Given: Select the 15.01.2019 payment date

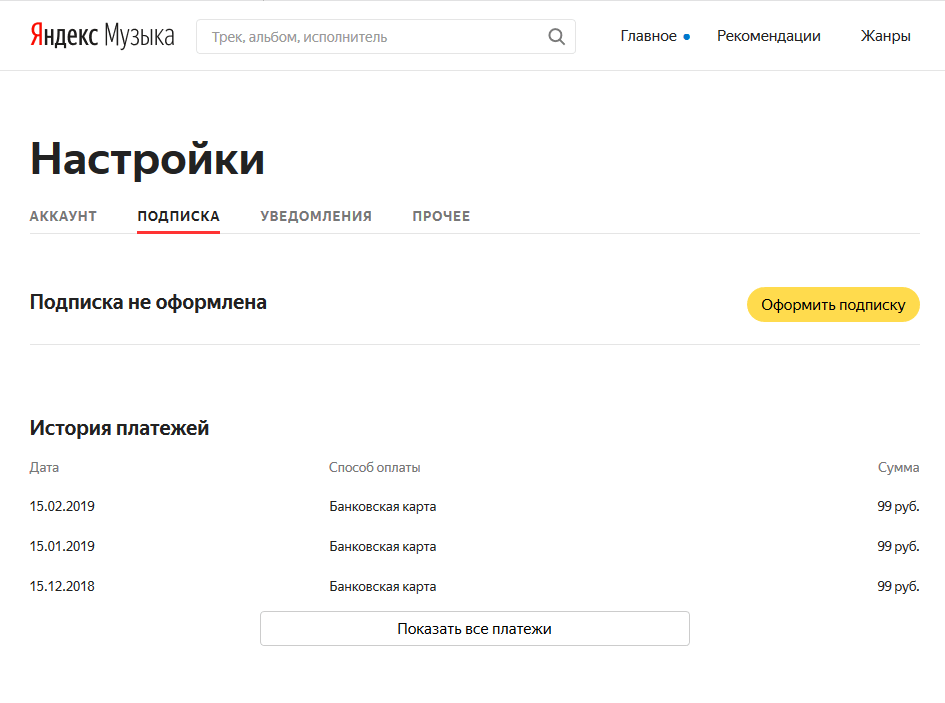Looking at the screenshot, I should pyautogui.click(x=62, y=546).
